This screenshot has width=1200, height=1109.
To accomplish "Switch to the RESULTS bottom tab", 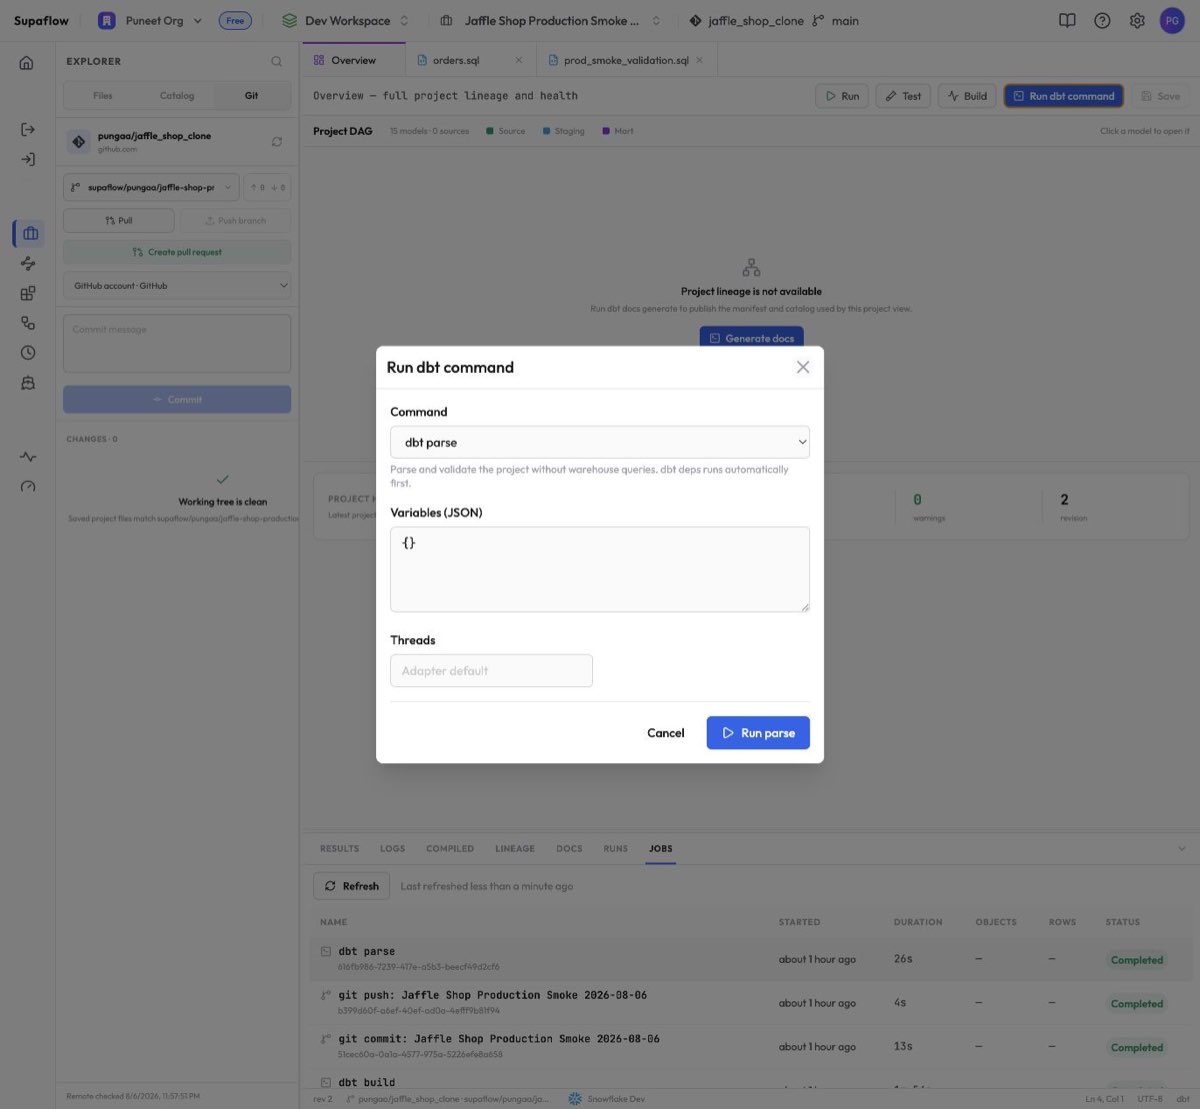I will tap(339, 848).
